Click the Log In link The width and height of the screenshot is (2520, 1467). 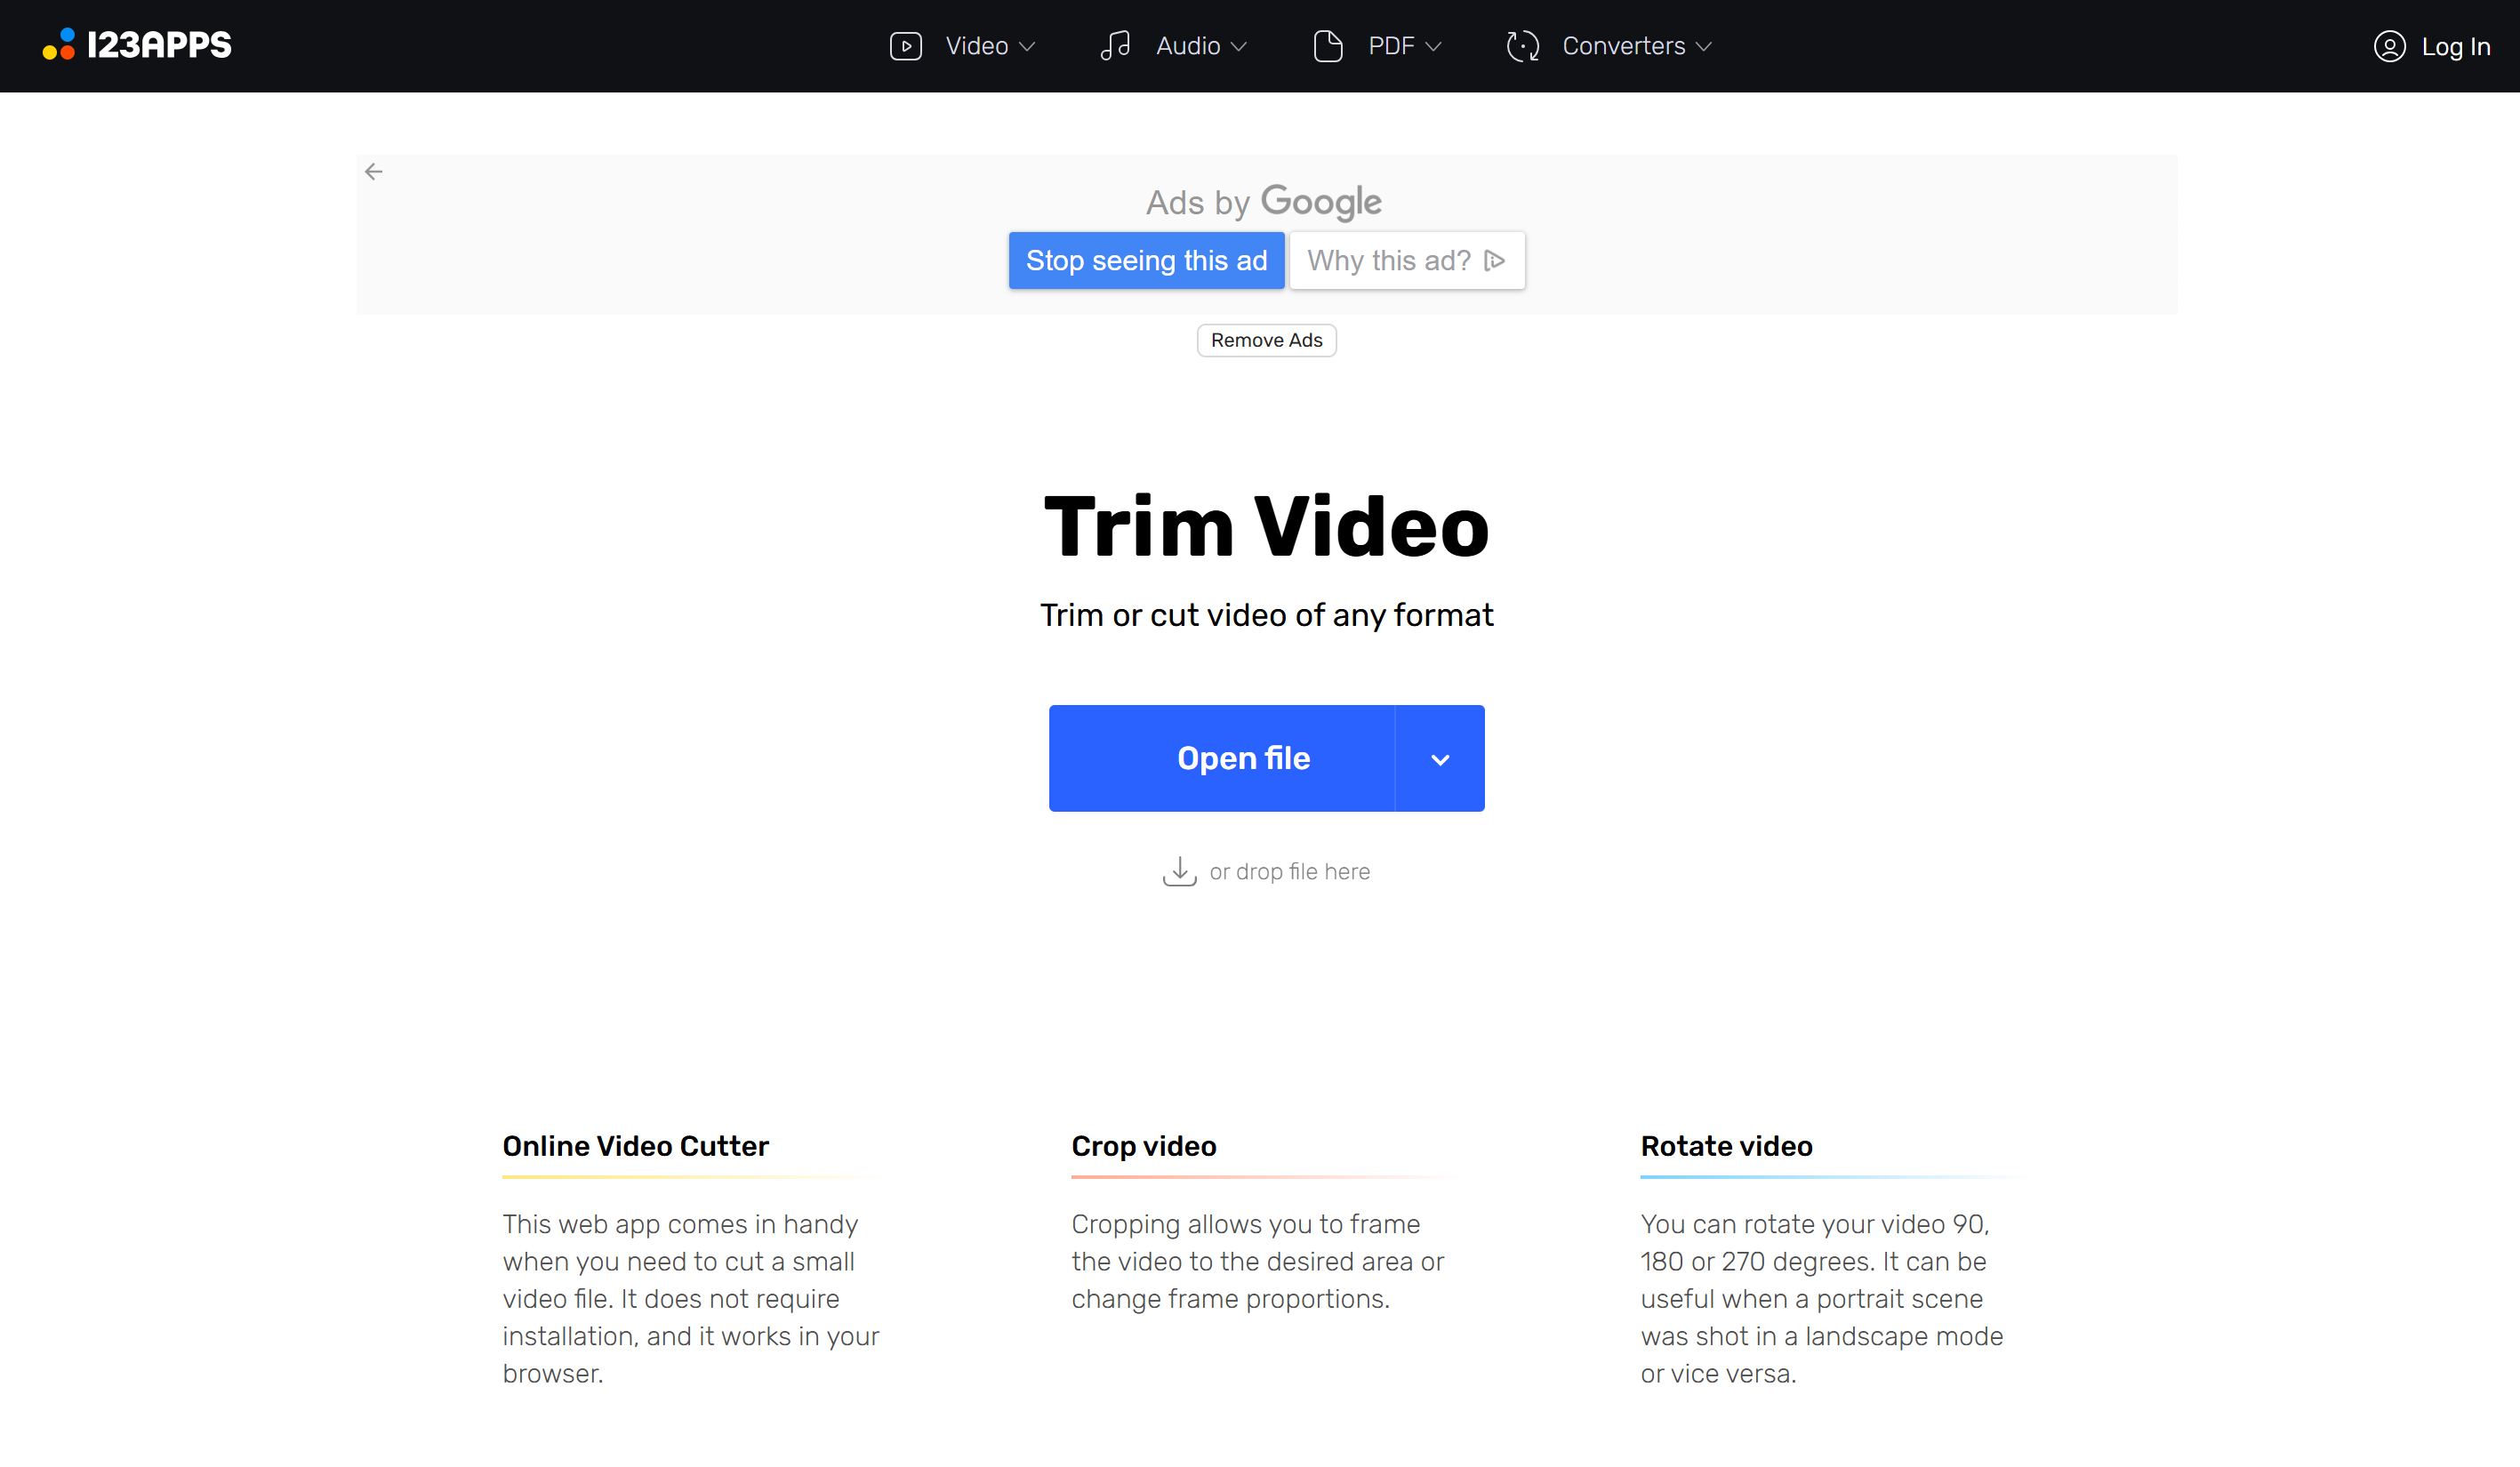tap(2456, 46)
